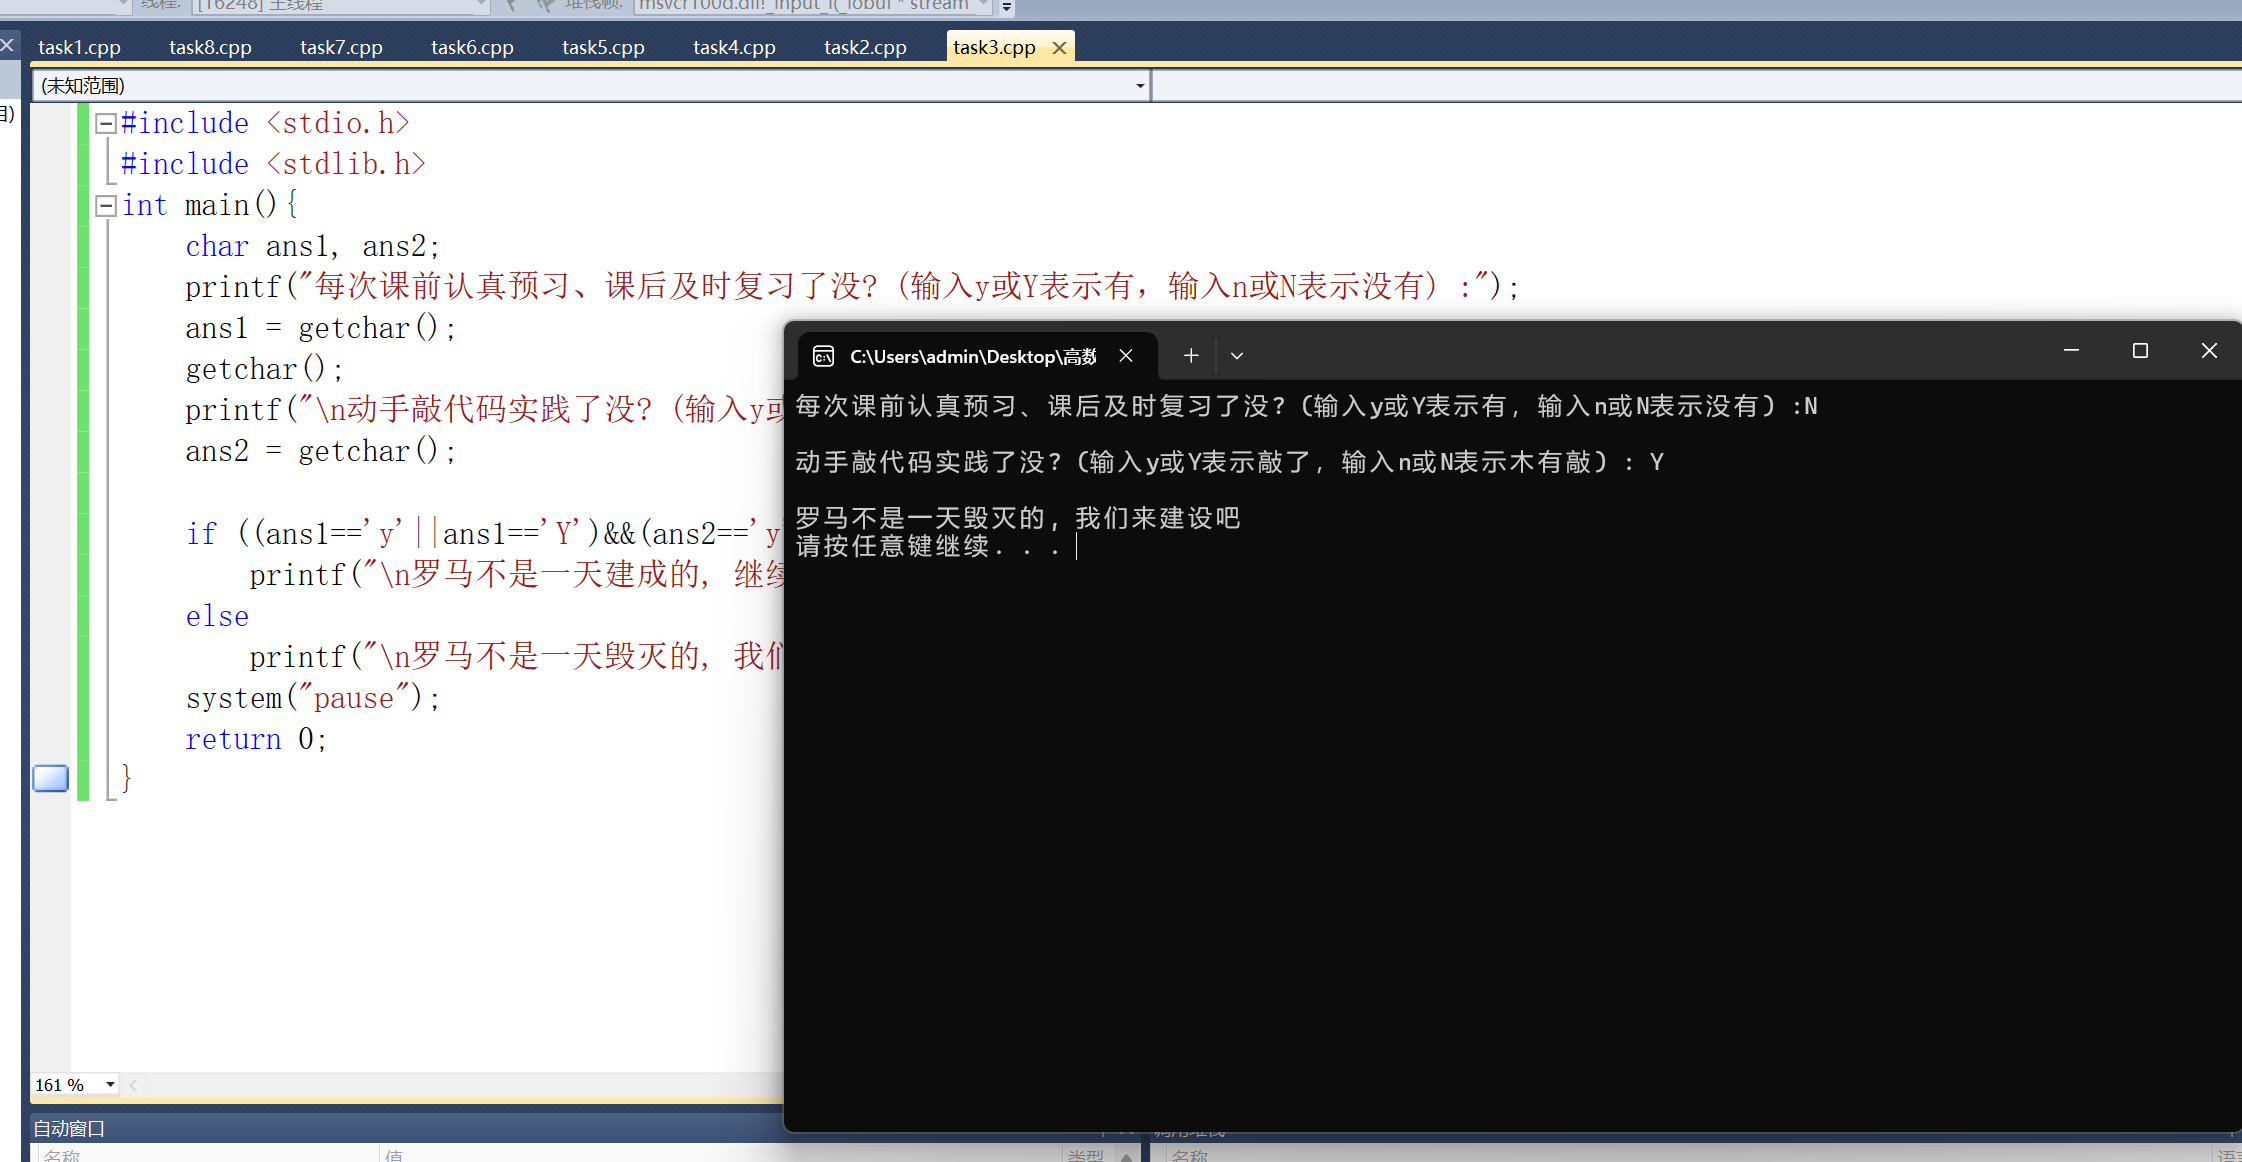2242x1162 pixels.
Task: Switch to the task1.cpp tab
Action: (79, 48)
